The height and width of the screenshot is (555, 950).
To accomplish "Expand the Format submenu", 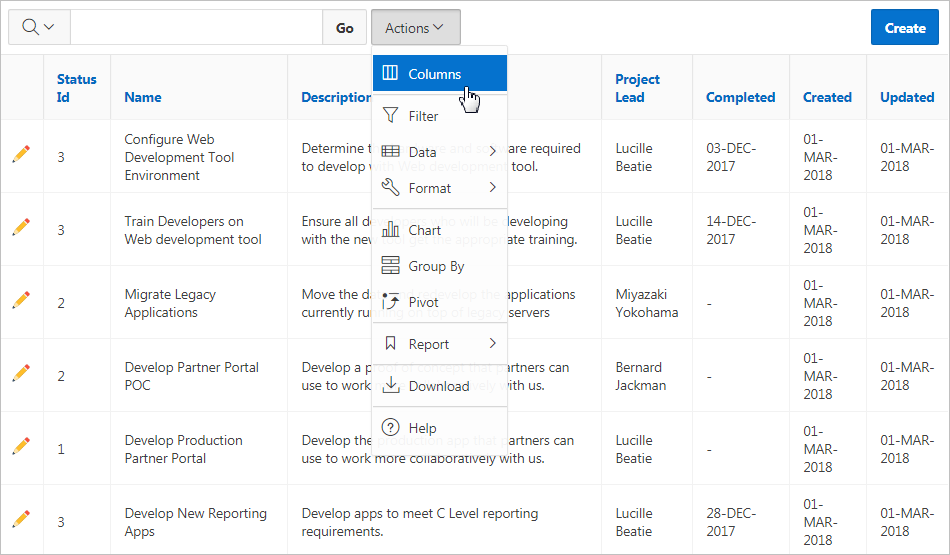I will pyautogui.click(x=440, y=188).
